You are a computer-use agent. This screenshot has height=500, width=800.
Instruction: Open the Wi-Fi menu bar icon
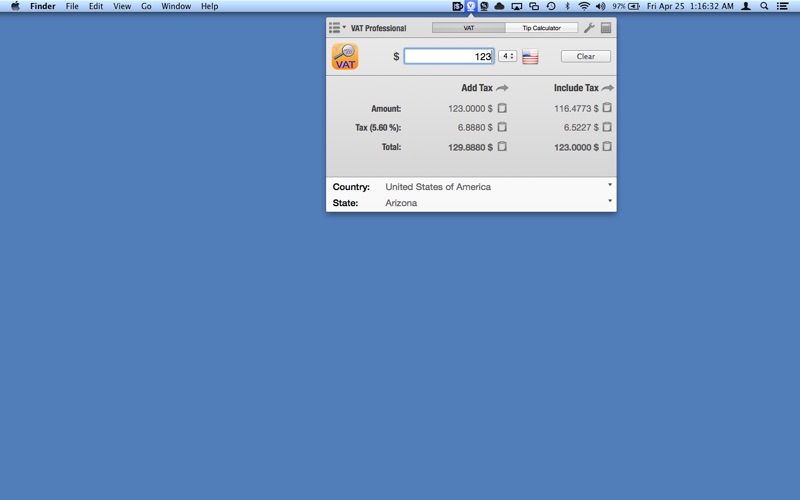coord(584,6)
